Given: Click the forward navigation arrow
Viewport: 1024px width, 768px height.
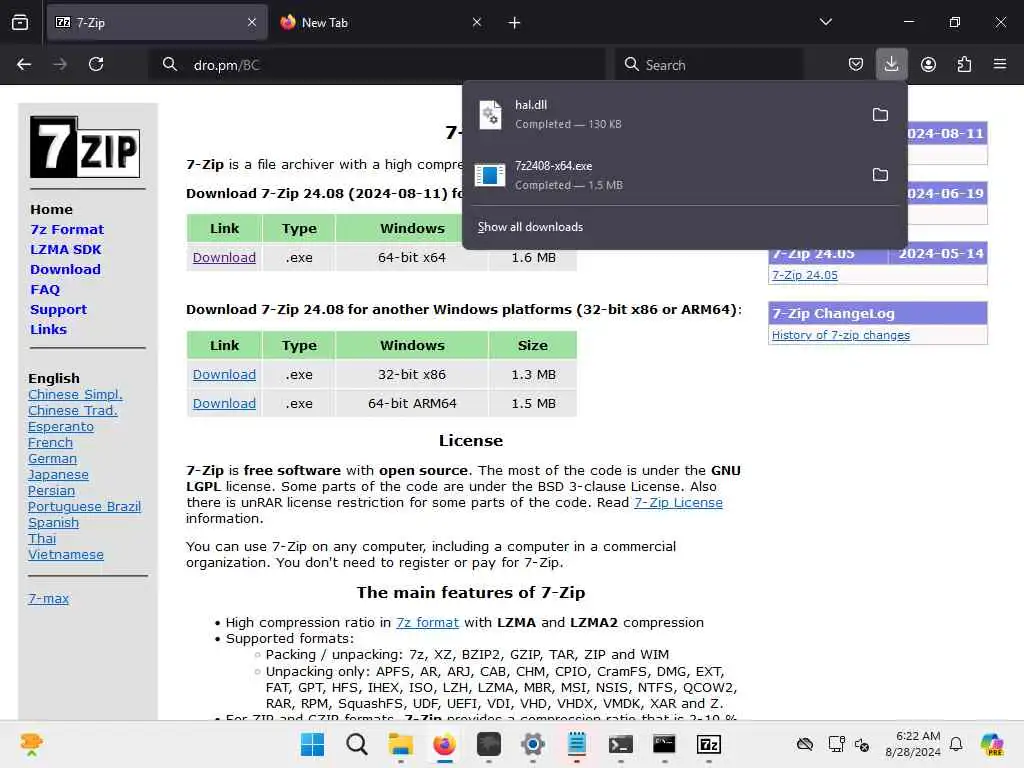Looking at the screenshot, I should pyautogui.click(x=60, y=64).
